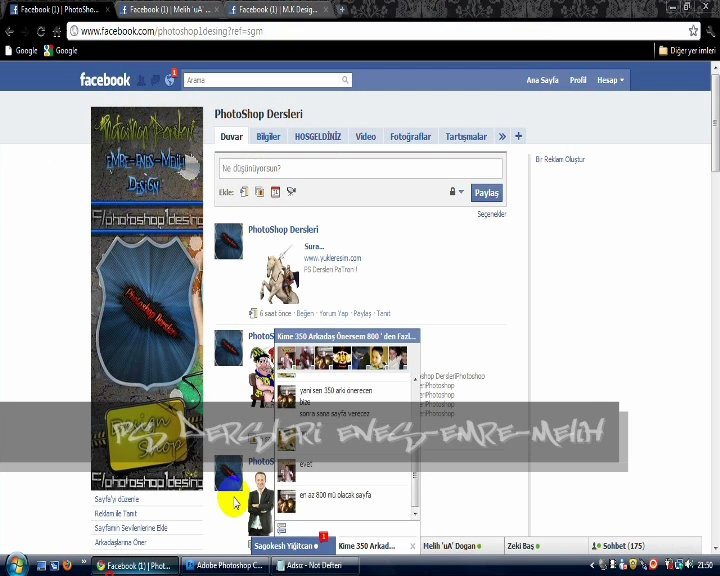
Task: Open the Diğer yer imleri bookmarks folder
Action: click(687, 51)
